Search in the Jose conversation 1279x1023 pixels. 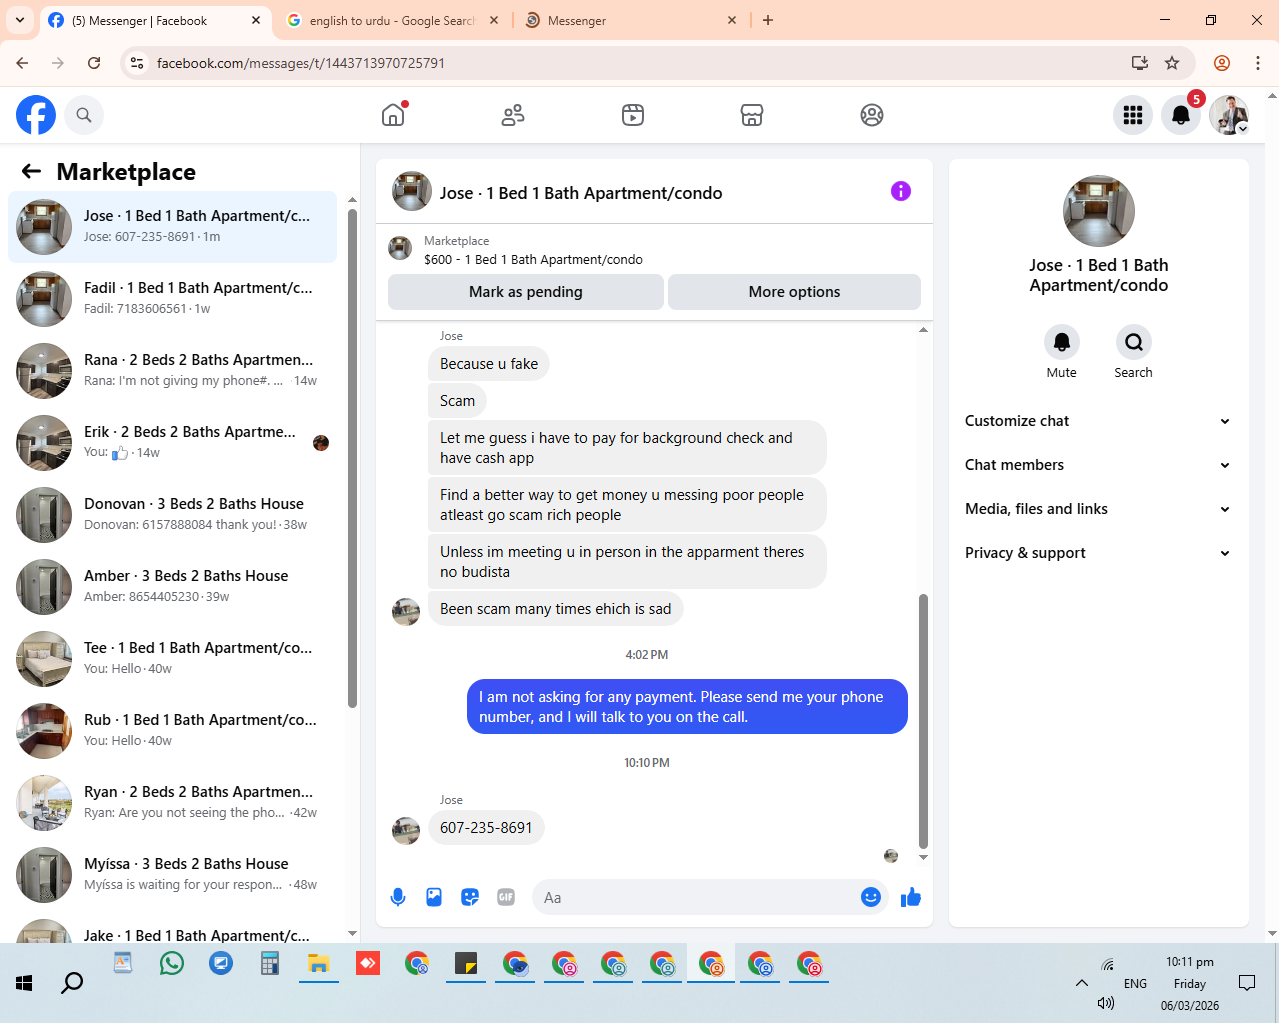click(x=1134, y=342)
